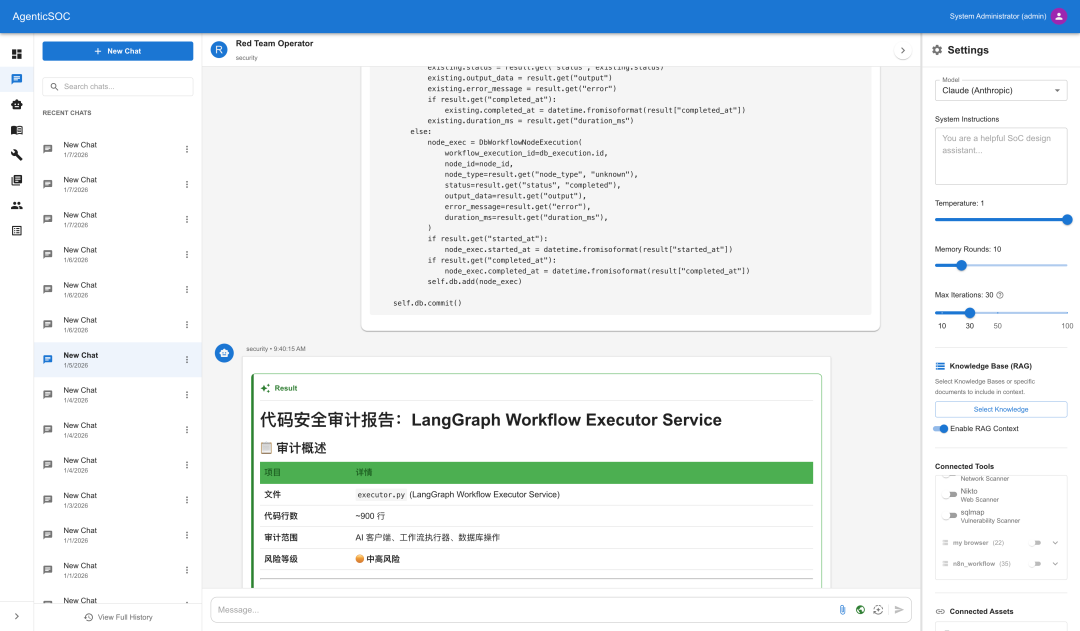
Task: Enable the sqlmap Vulnerability Scanner toggle
Action: 951,516
